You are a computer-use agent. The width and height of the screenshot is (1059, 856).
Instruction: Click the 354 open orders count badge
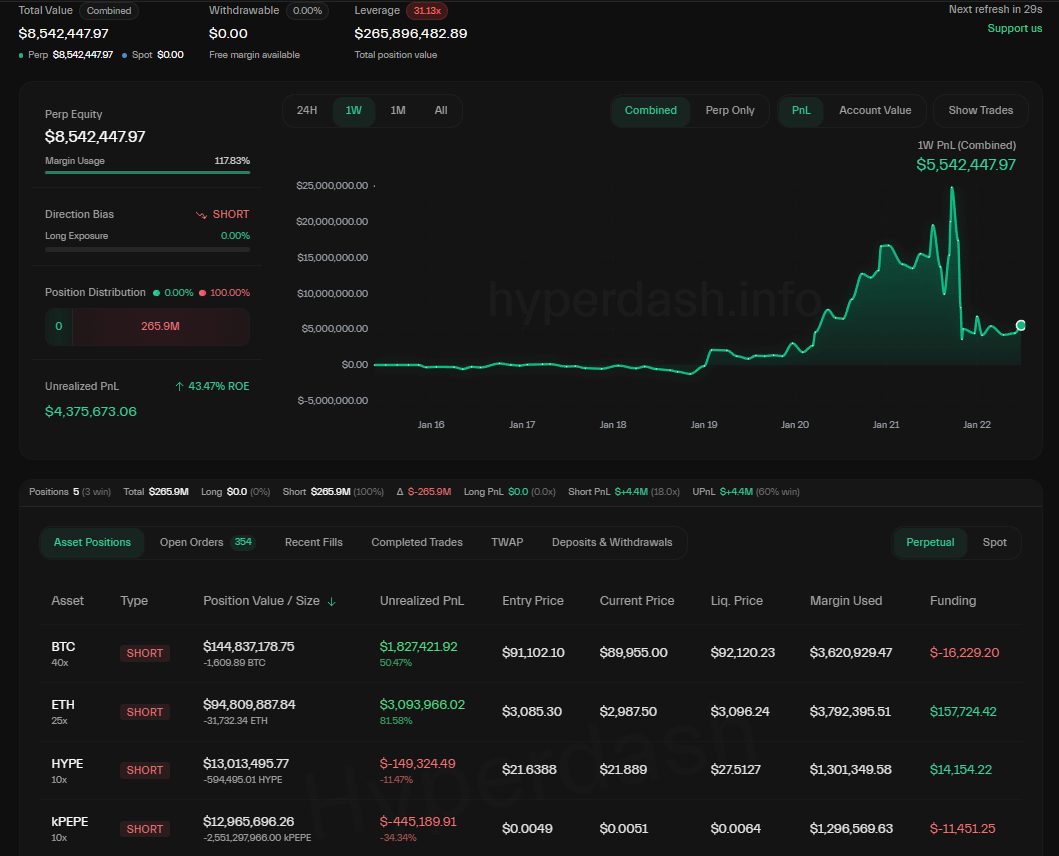coord(243,542)
